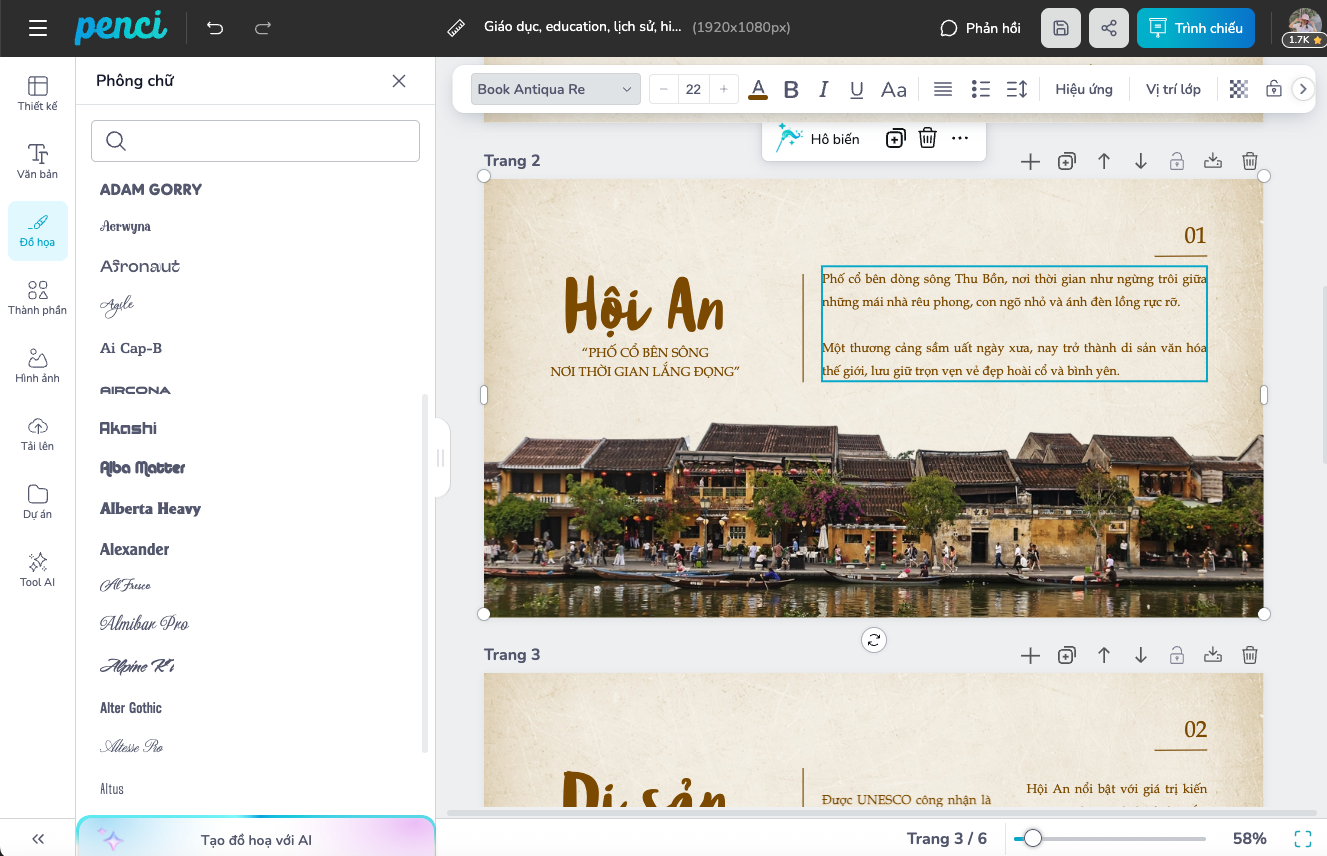Open the Tool AI sidebar panel
1327x856 pixels.
[x=38, y=569]
